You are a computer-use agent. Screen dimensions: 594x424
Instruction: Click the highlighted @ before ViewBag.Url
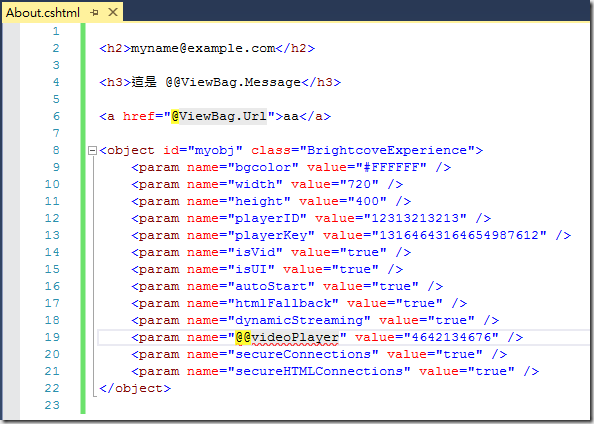tap(175, 116)
